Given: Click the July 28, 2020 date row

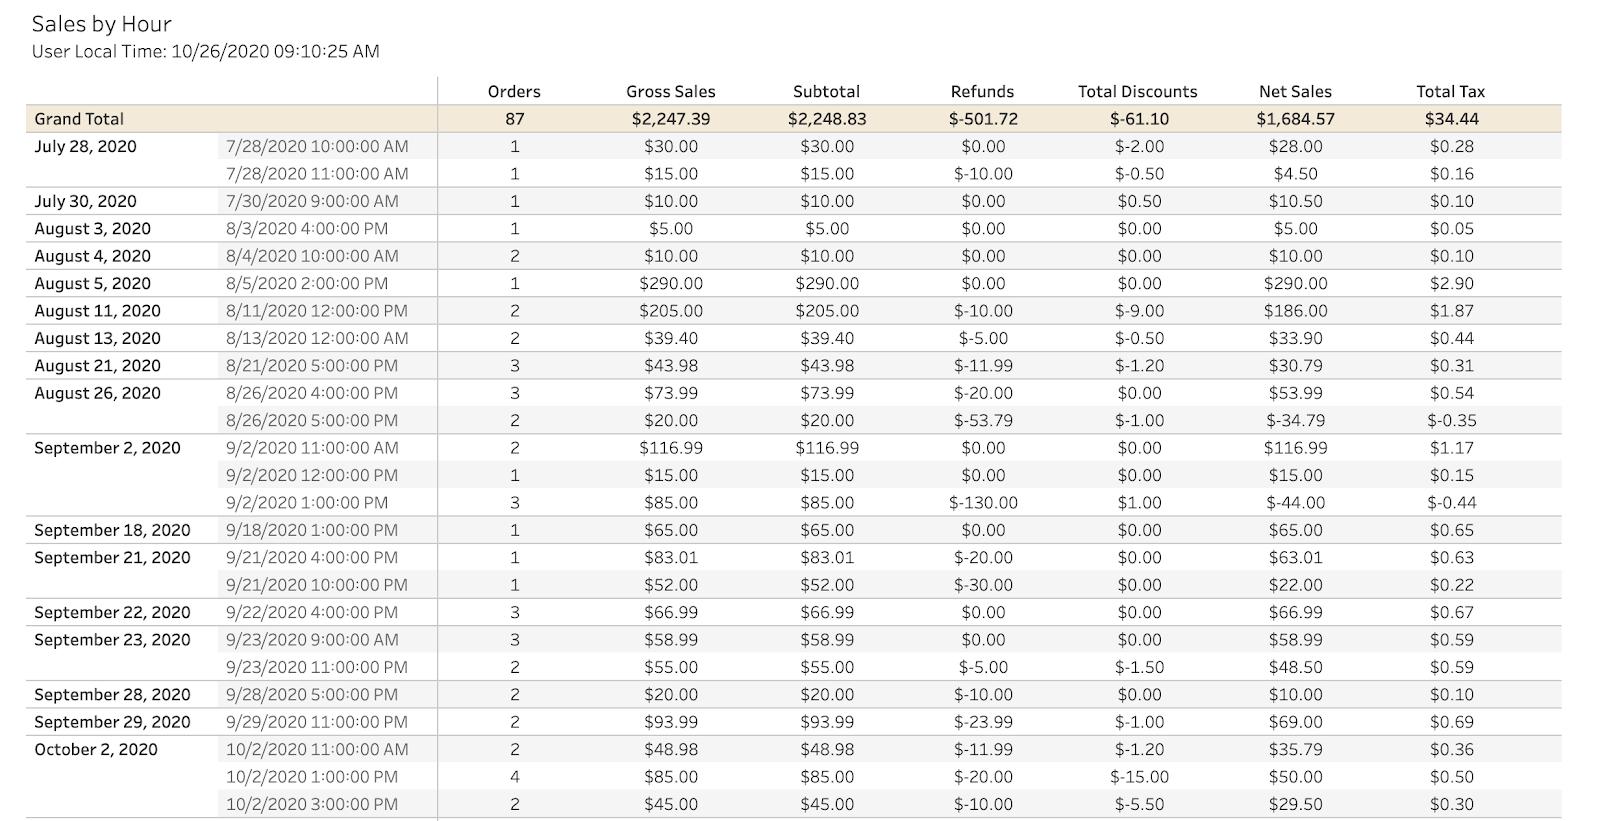Looking at the screenshot, I should click(x=85, y=146).
